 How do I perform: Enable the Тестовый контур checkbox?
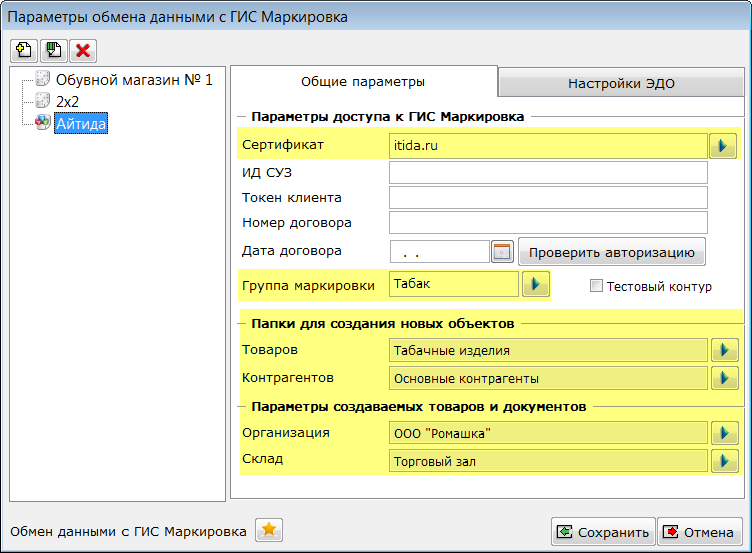coord(596,286)
